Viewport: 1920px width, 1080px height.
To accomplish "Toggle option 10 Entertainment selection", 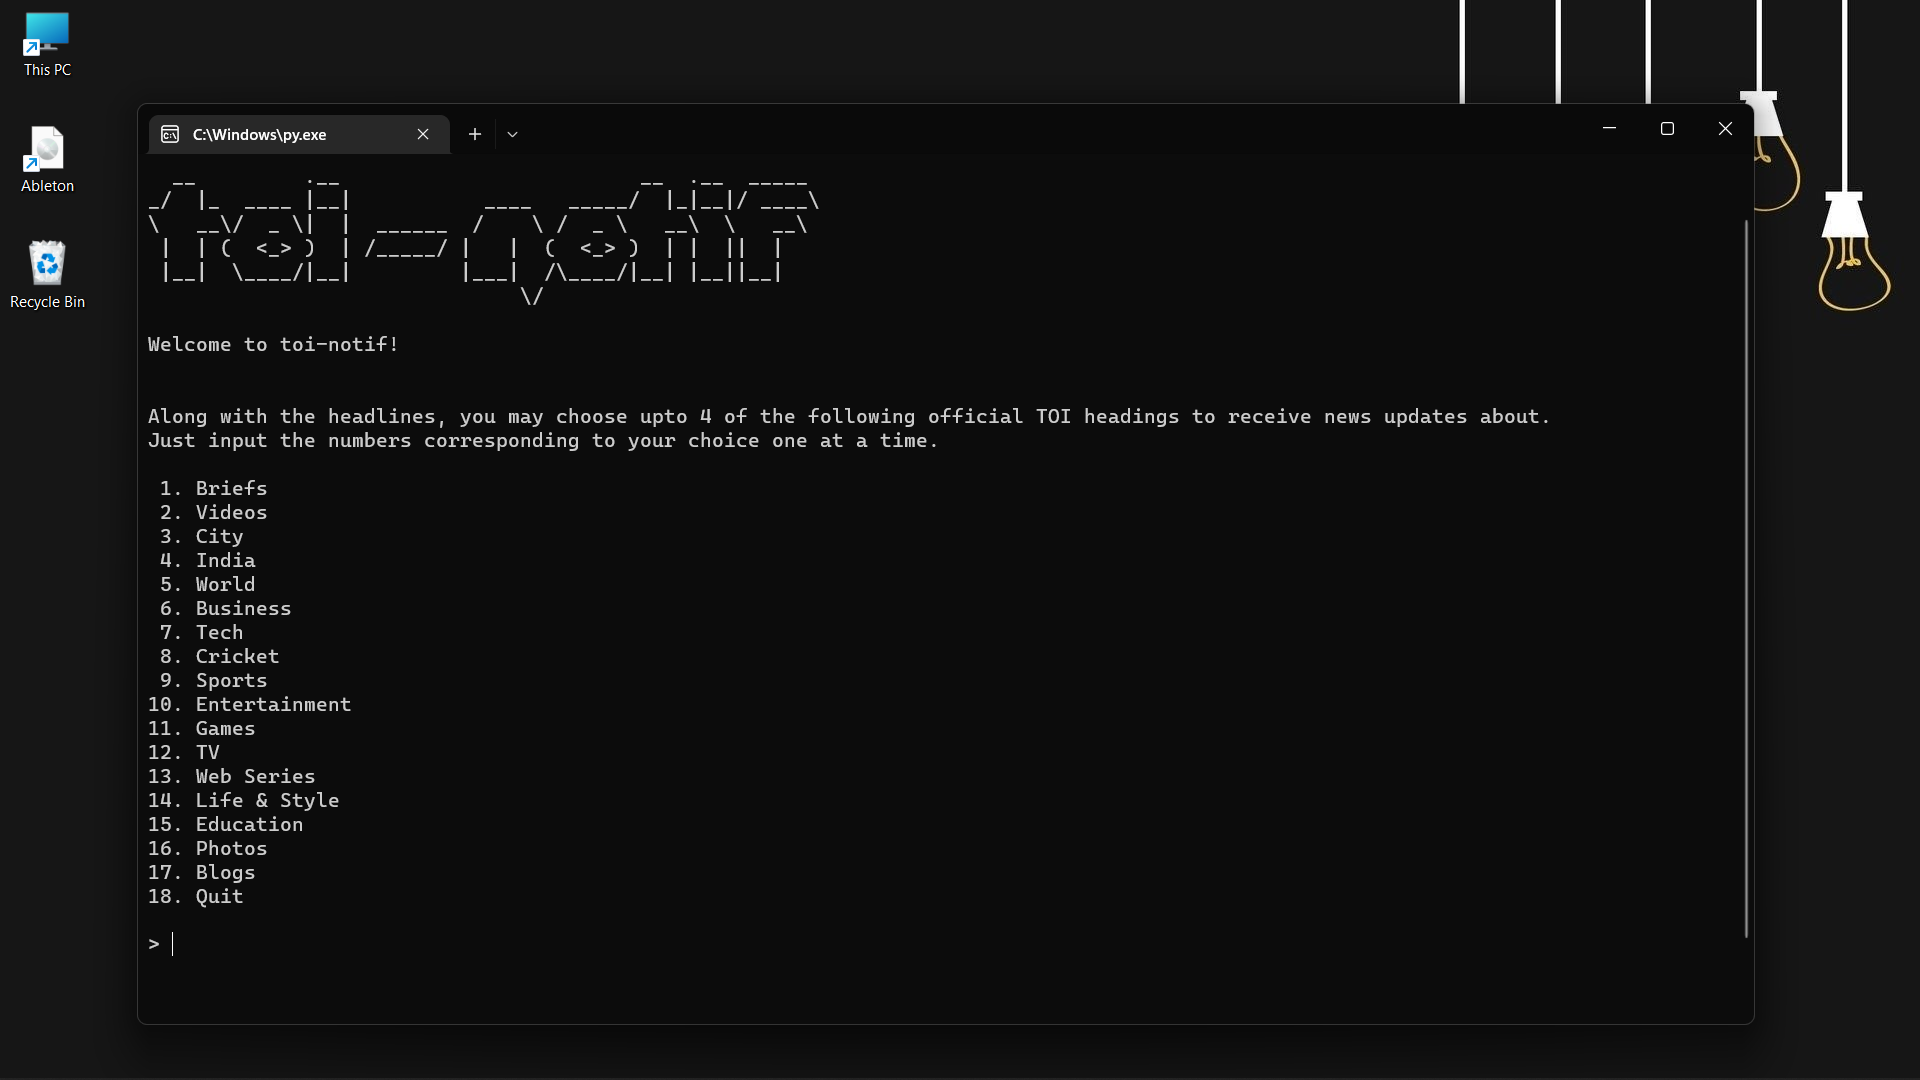I will [x=273, y=704].
